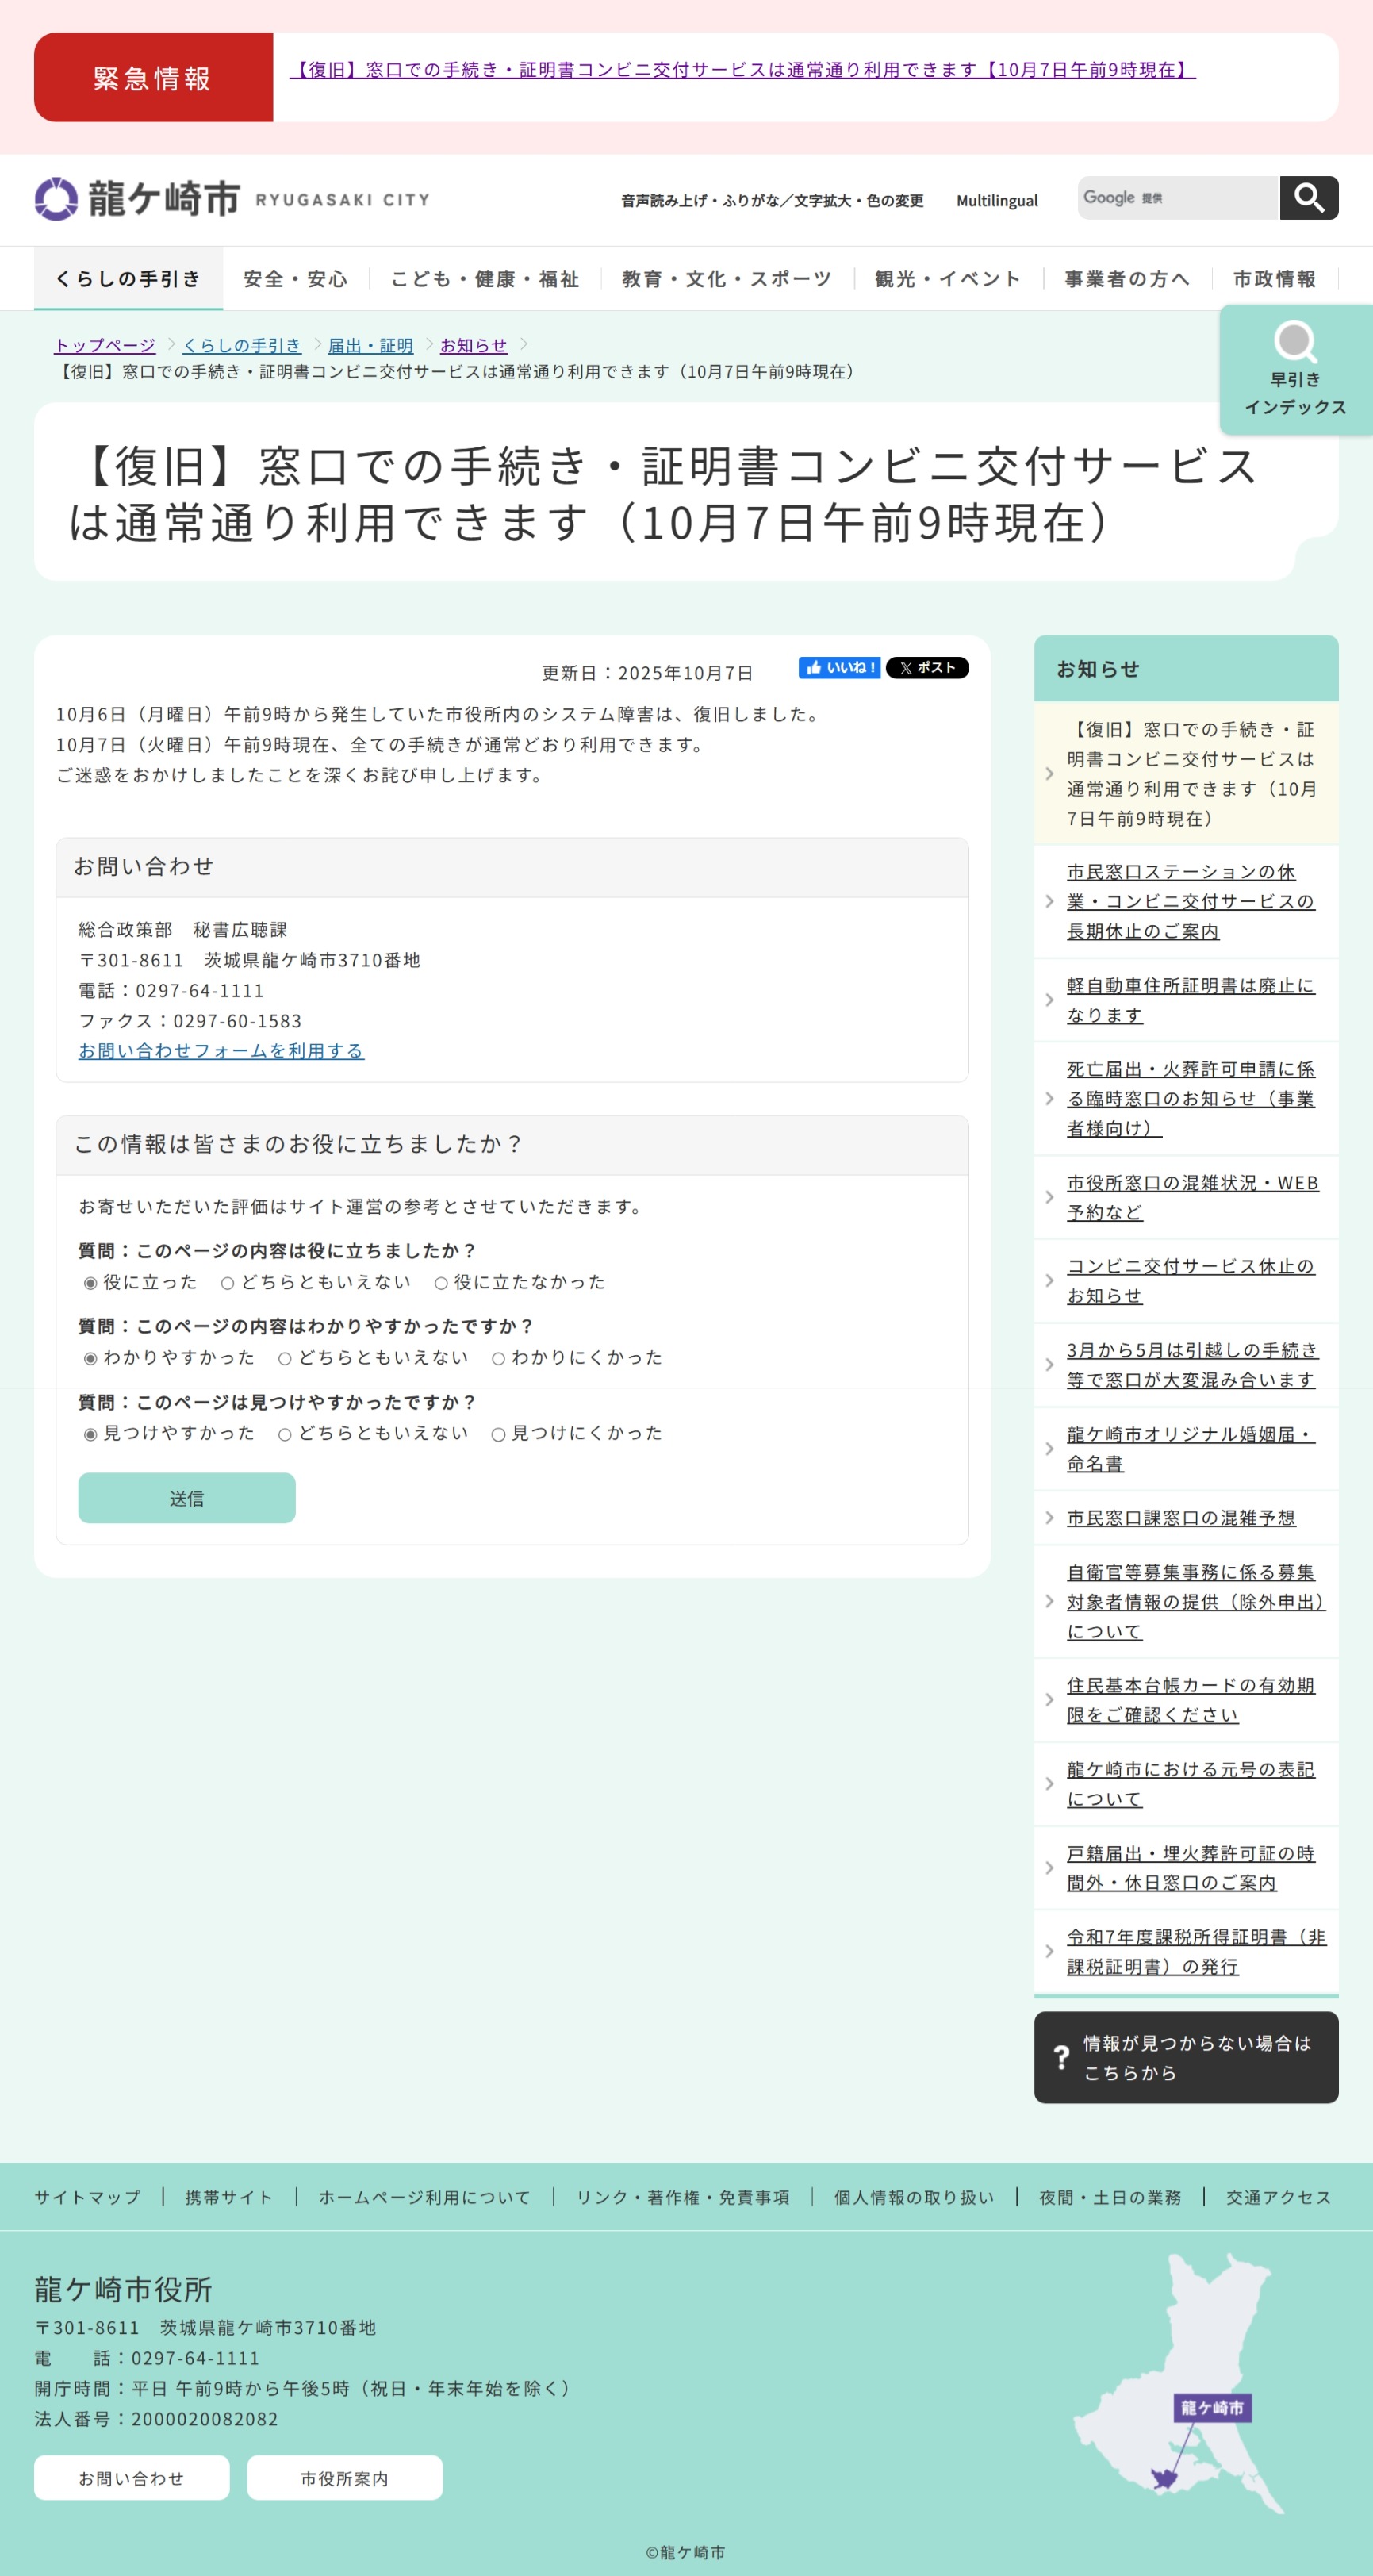
Task: Click the Facebook いいね！ button
Action: coord(838,668)
